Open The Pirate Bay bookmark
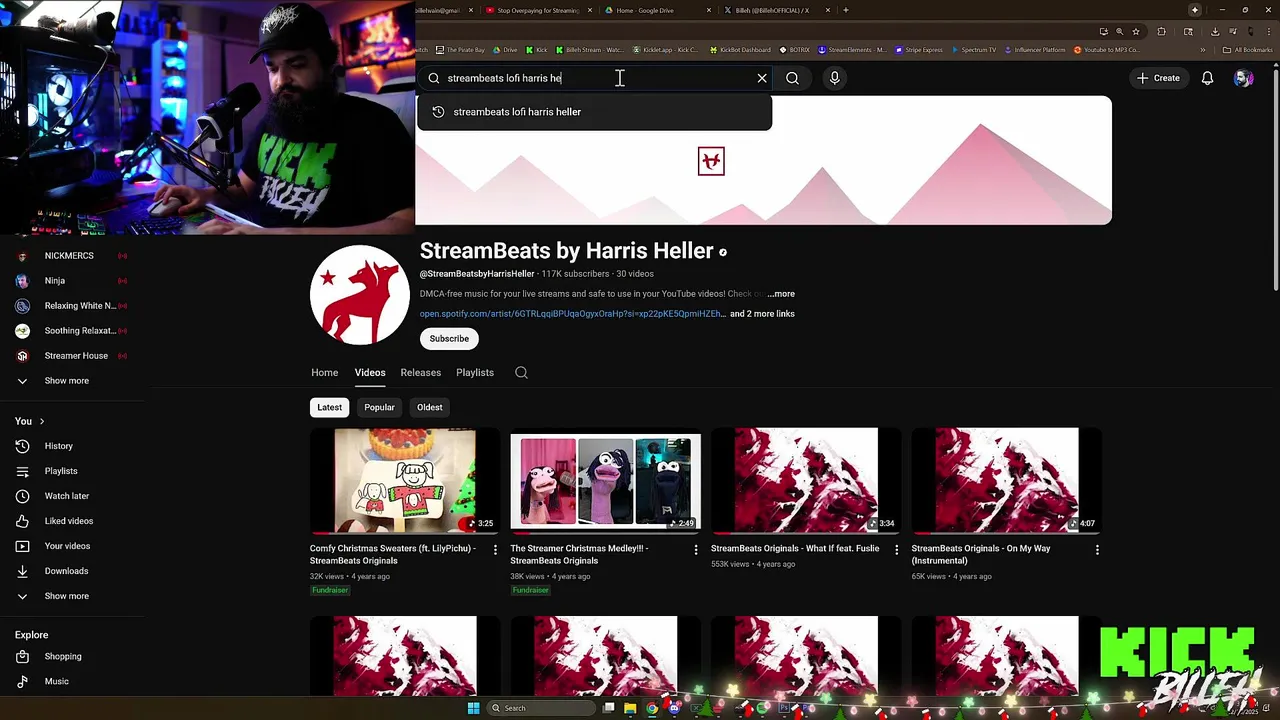Image resolution: width=1280 pixels, height=720 pixels. (460, 50)
